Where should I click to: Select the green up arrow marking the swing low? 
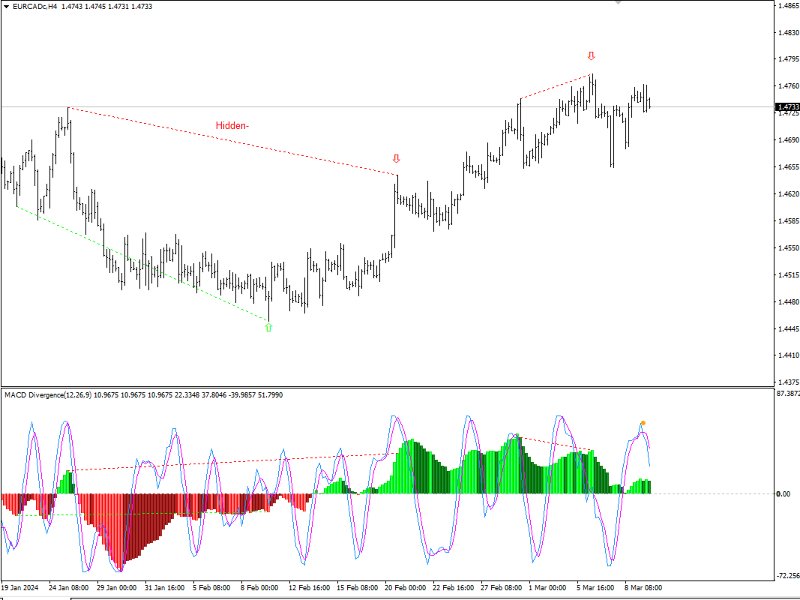click(x=267, y=327)
